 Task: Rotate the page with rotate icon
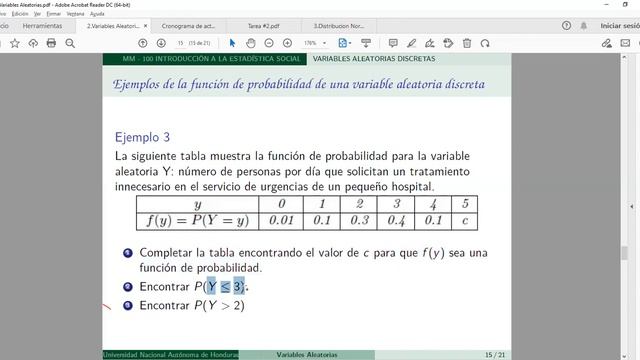pyautogui.click(x=485, y=43)
